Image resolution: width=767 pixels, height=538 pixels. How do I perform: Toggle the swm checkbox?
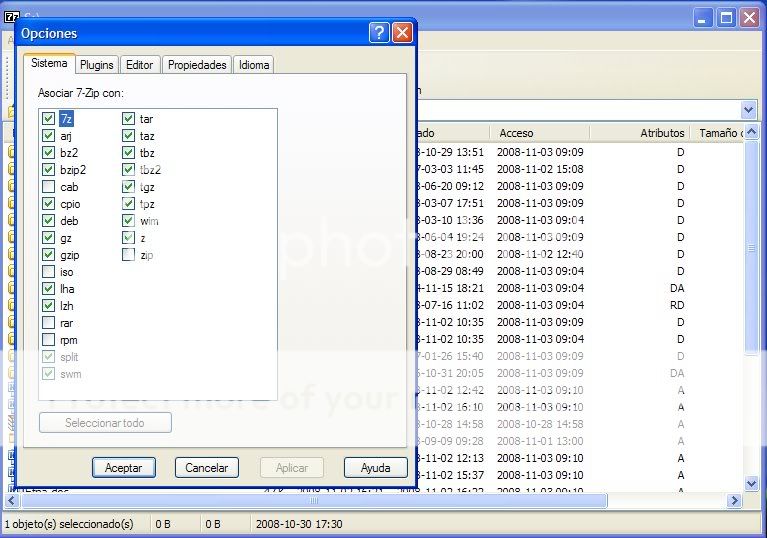pyautogui.click(x=48, y=374)
